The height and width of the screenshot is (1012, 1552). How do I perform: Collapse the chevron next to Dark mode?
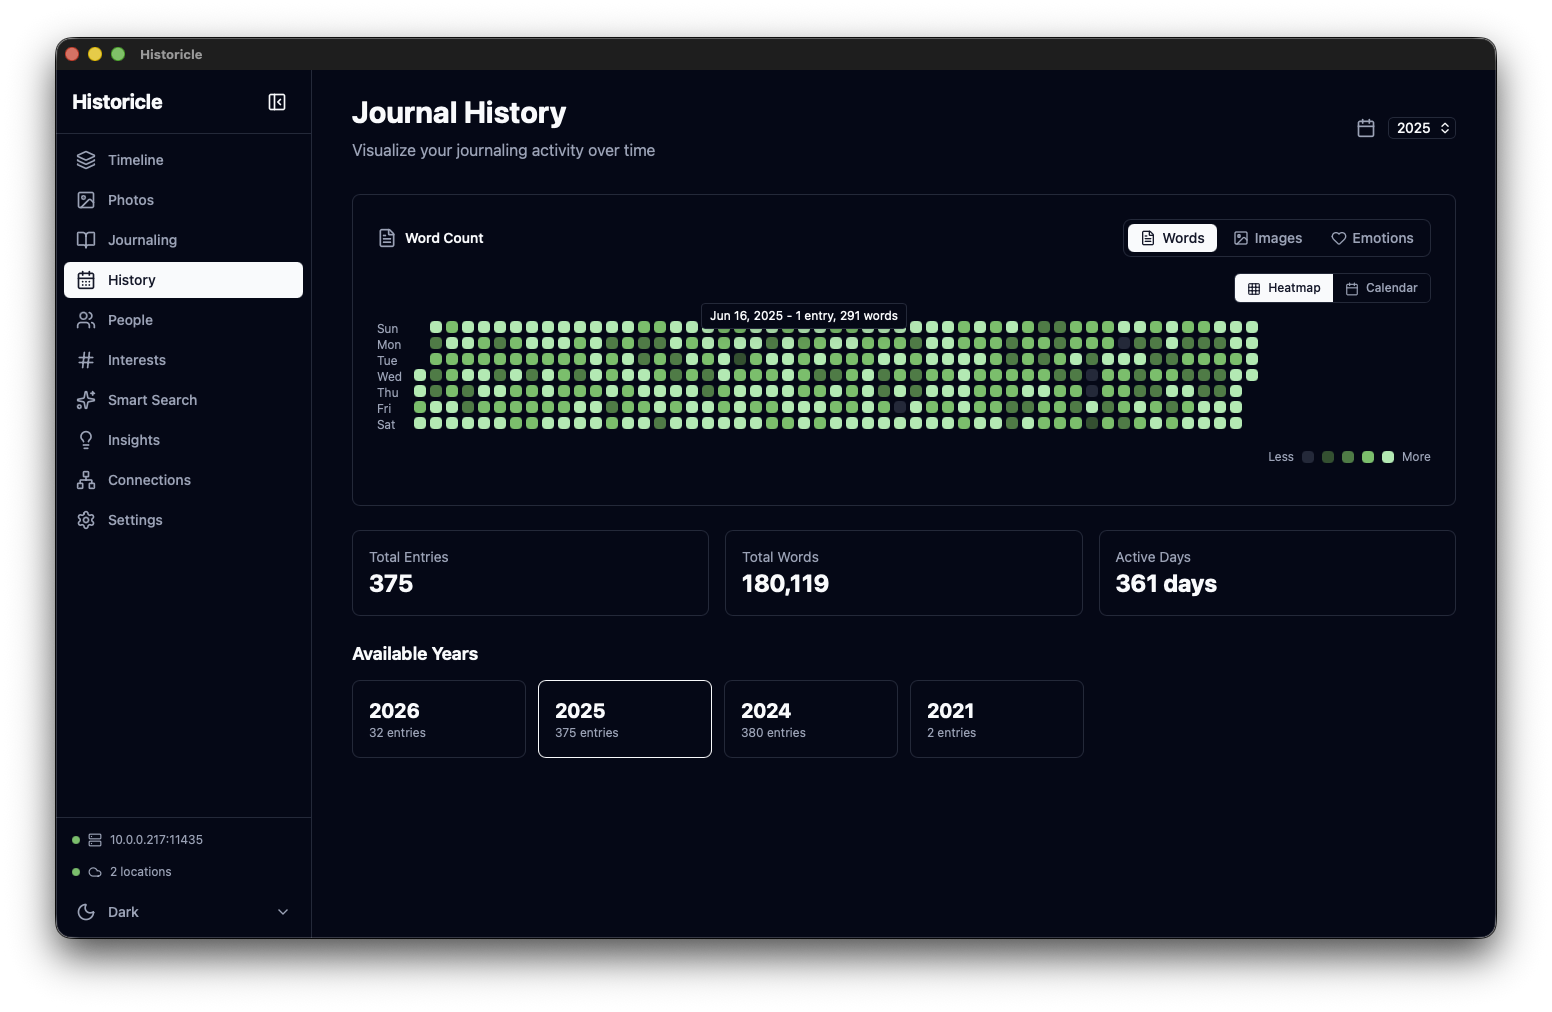282,912
